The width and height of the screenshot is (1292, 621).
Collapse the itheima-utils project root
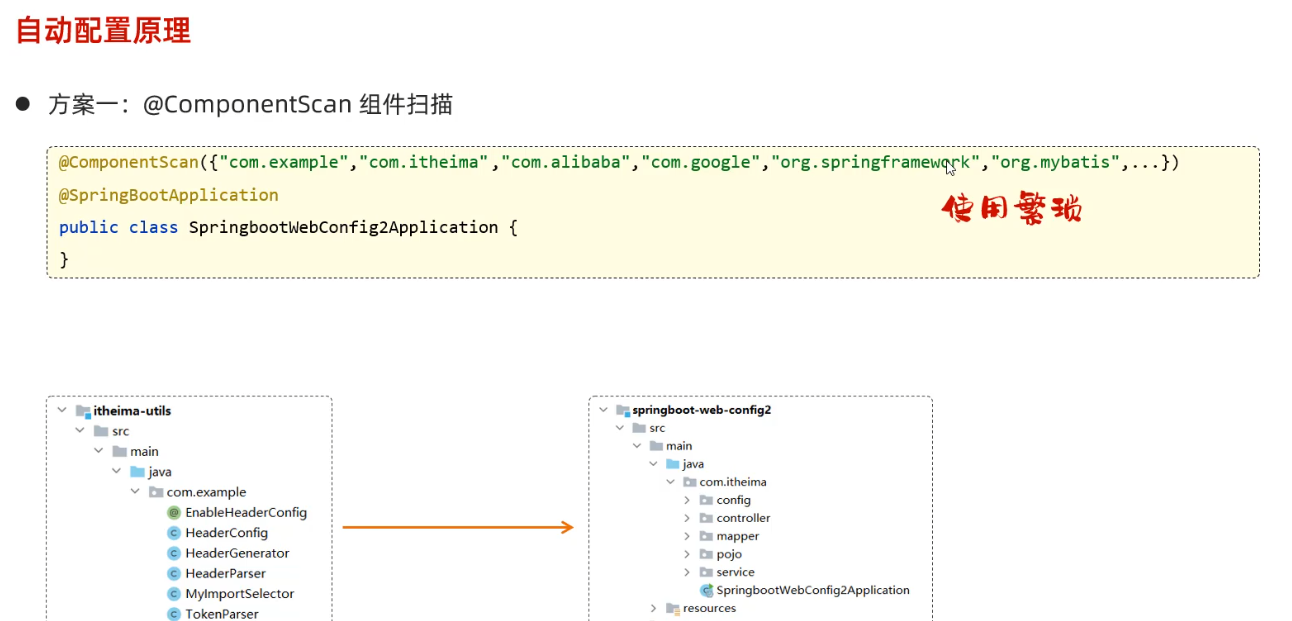[x=62, y=411]
